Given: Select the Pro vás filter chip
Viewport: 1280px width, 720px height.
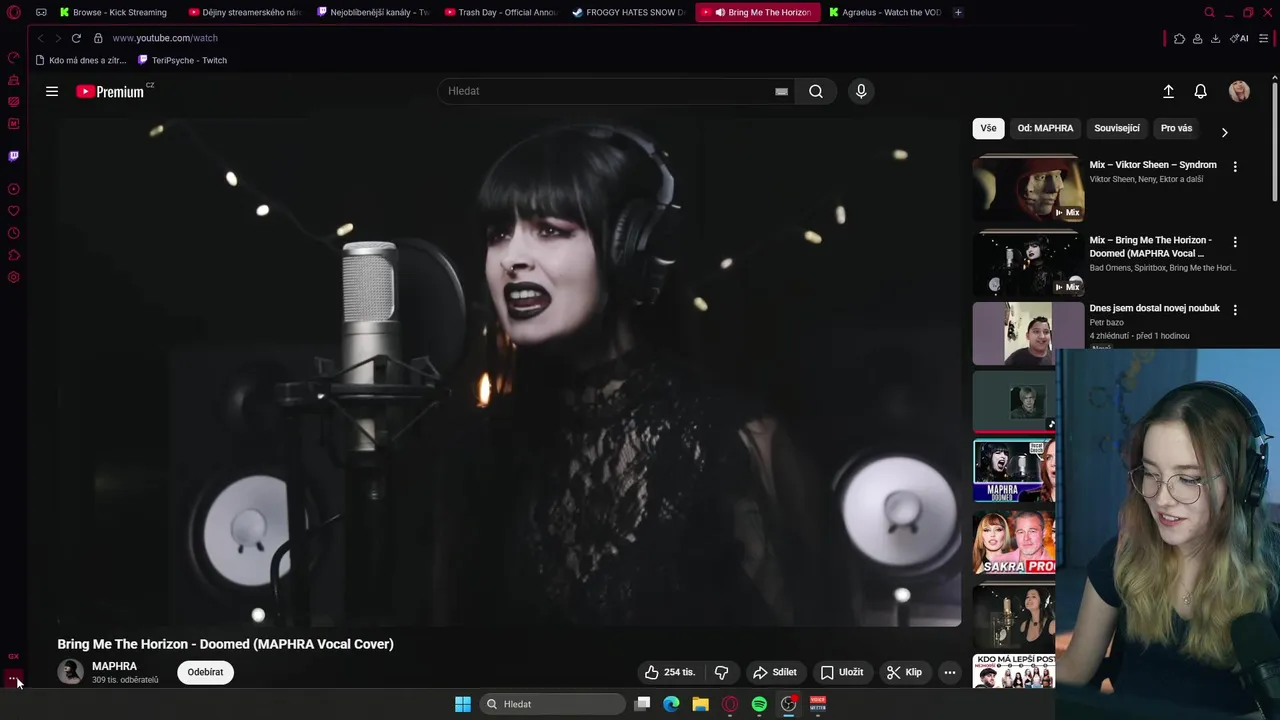Looking at the screenshot, I should [x=1176, y=128].
